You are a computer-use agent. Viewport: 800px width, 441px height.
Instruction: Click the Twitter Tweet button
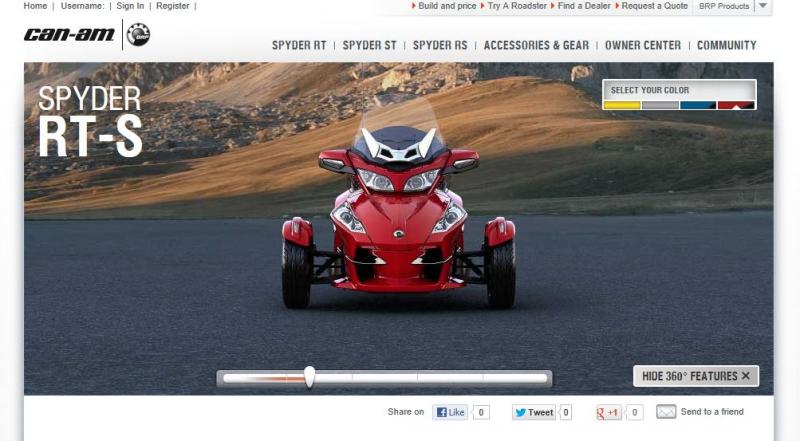click(533, 412)
